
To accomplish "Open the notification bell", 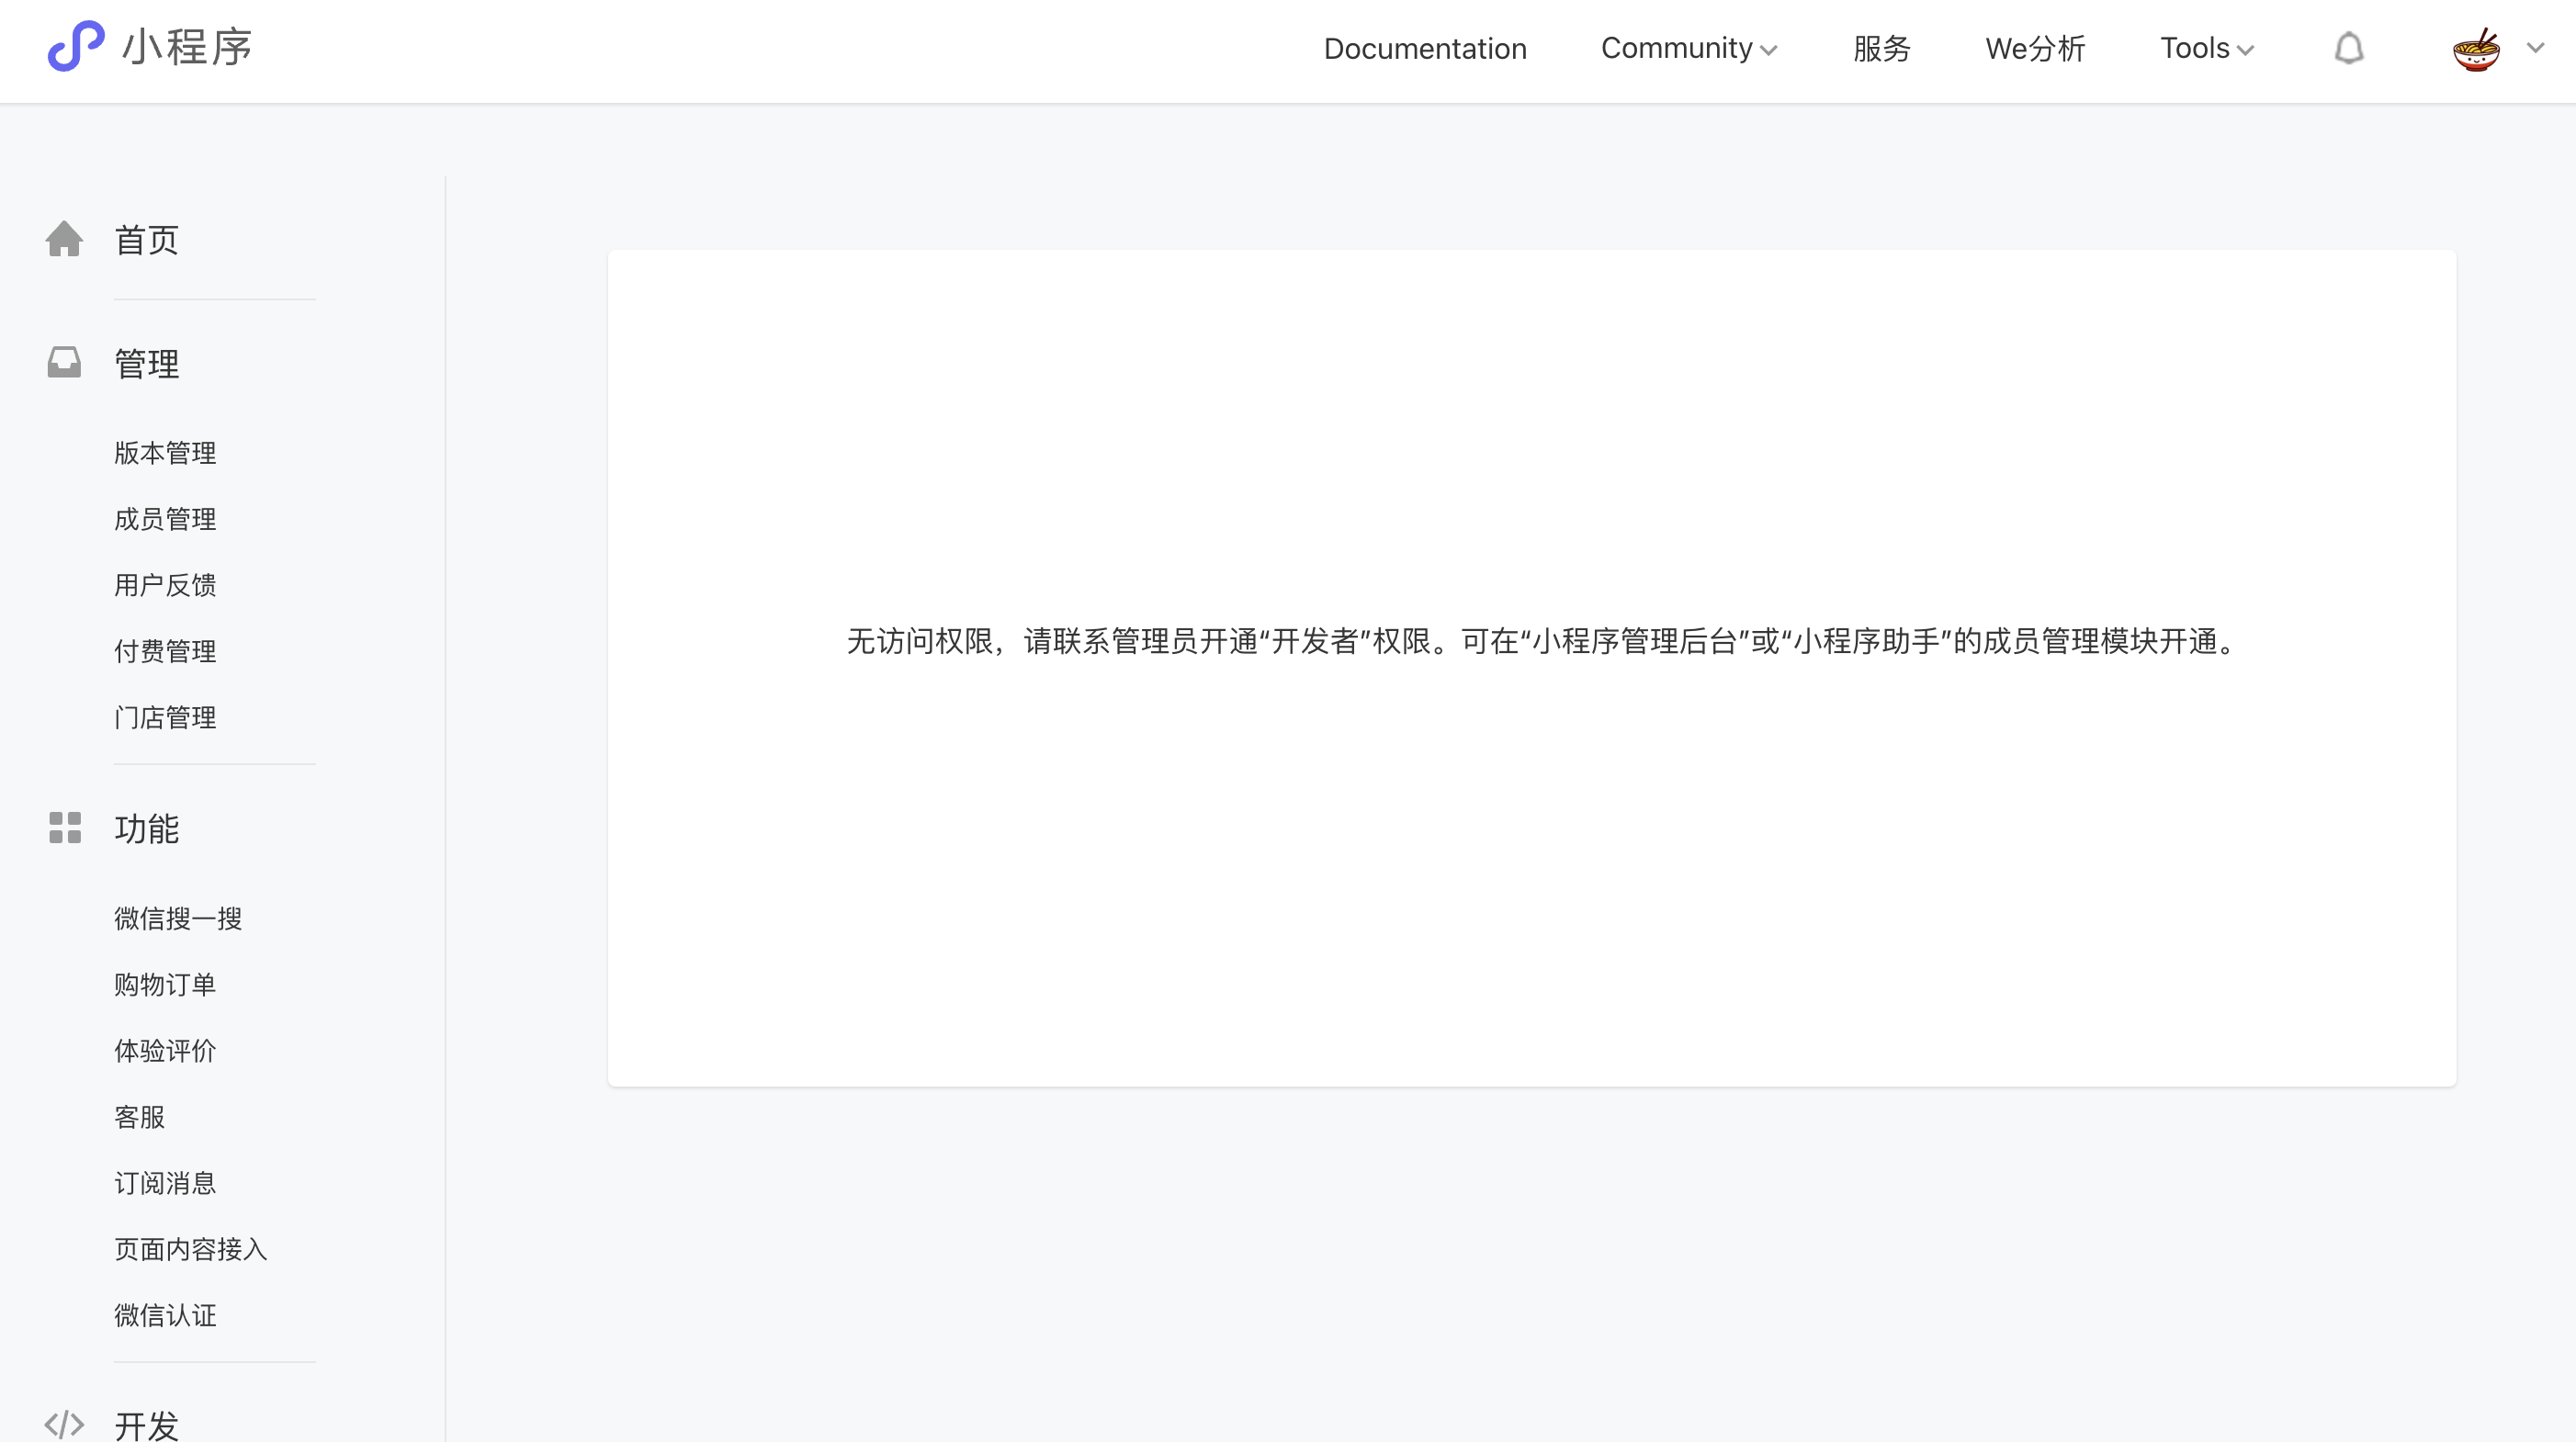I will [2348, 48].
